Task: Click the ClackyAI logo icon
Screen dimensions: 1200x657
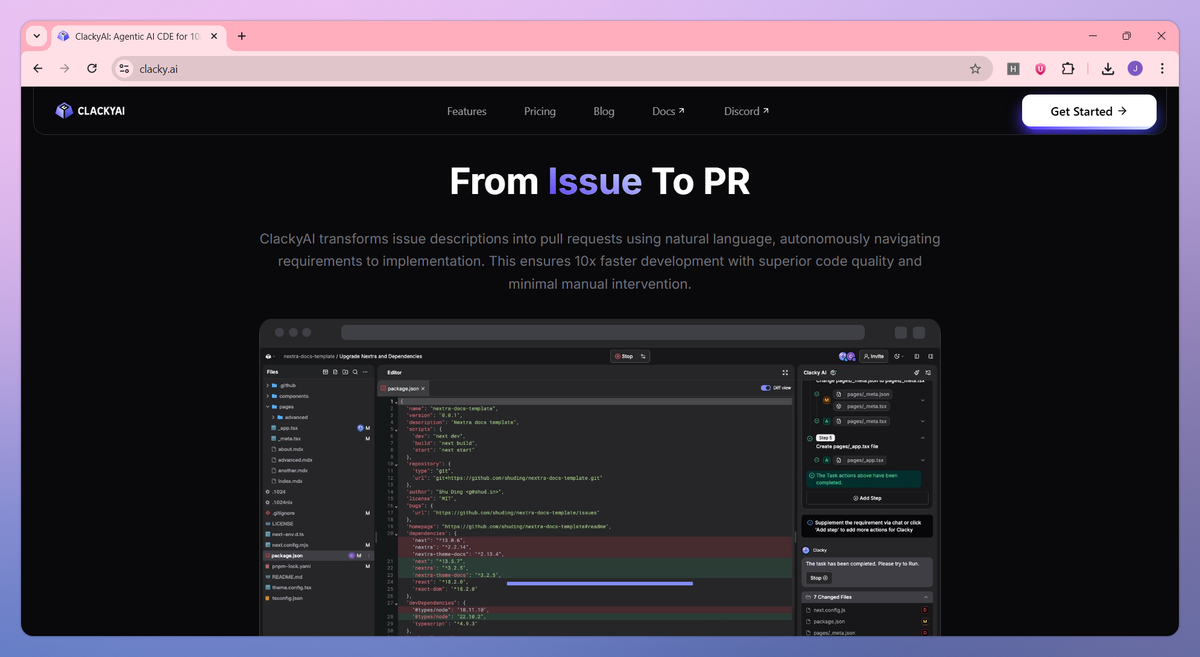Action: tap(64, 111)
